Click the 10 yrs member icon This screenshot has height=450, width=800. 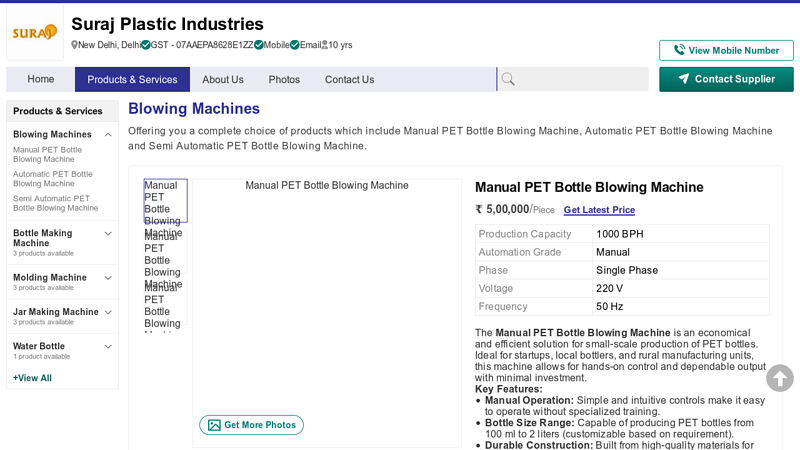(324, 45)
